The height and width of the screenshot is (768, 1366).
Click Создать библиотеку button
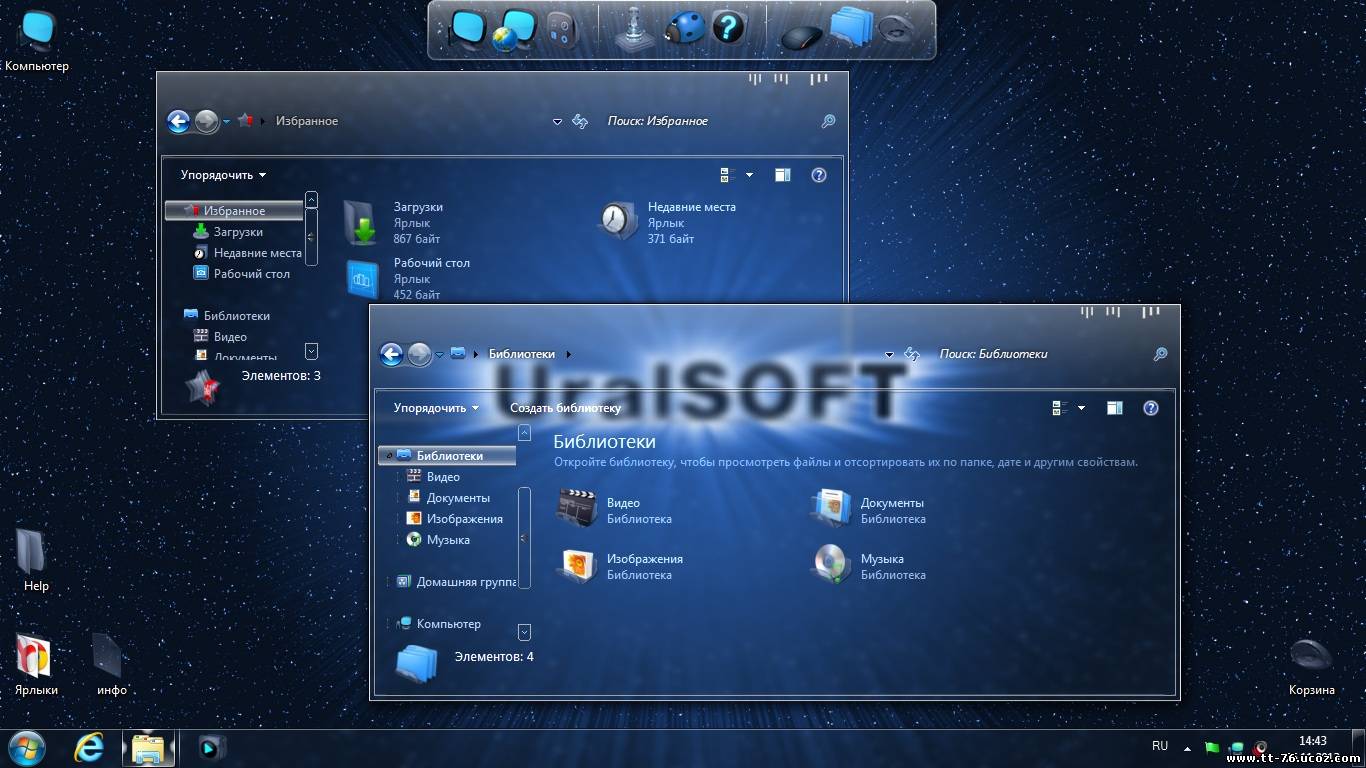[565, 408]
